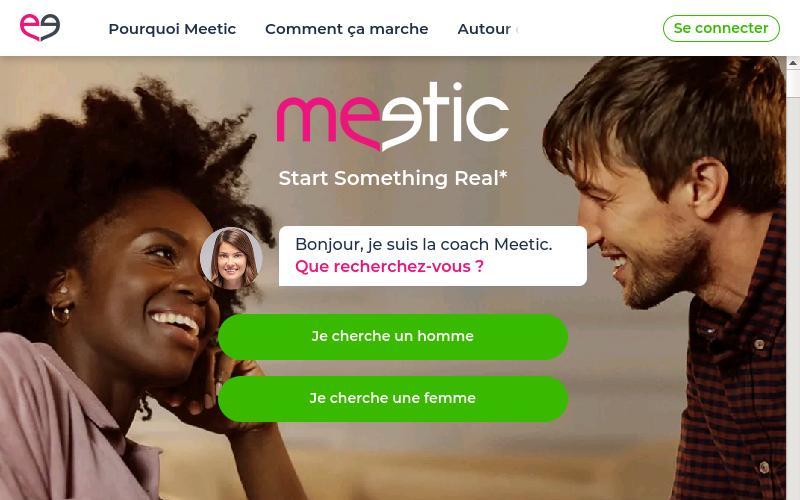Screen dimensions: 800x500
Task: Select the truncated Autour nav item
Action: pos(487,29)
